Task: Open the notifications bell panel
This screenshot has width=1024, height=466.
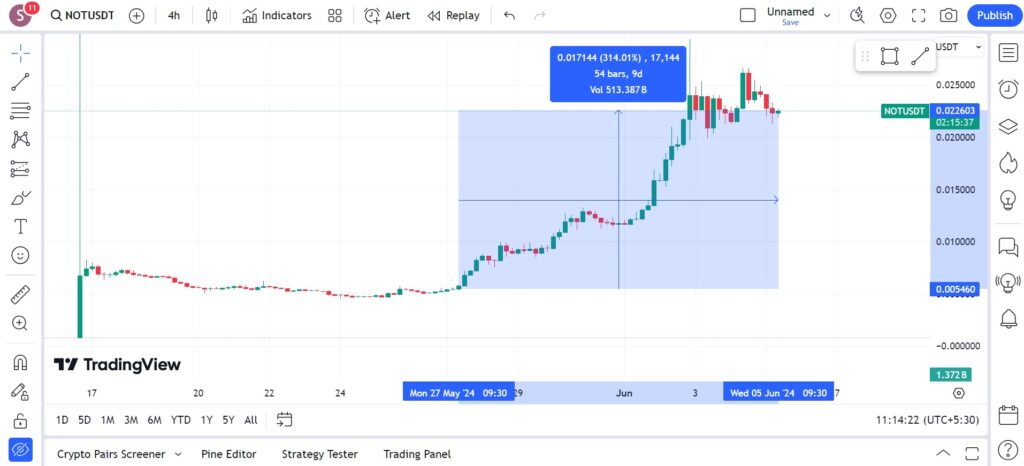Action: 1008,319
